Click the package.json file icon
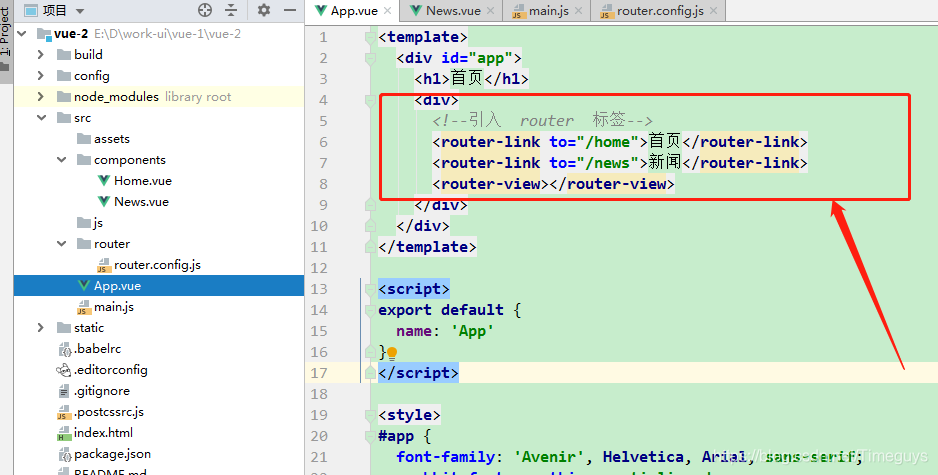The height and width of the screenshot is (475, 938). [x=65, y=455]
